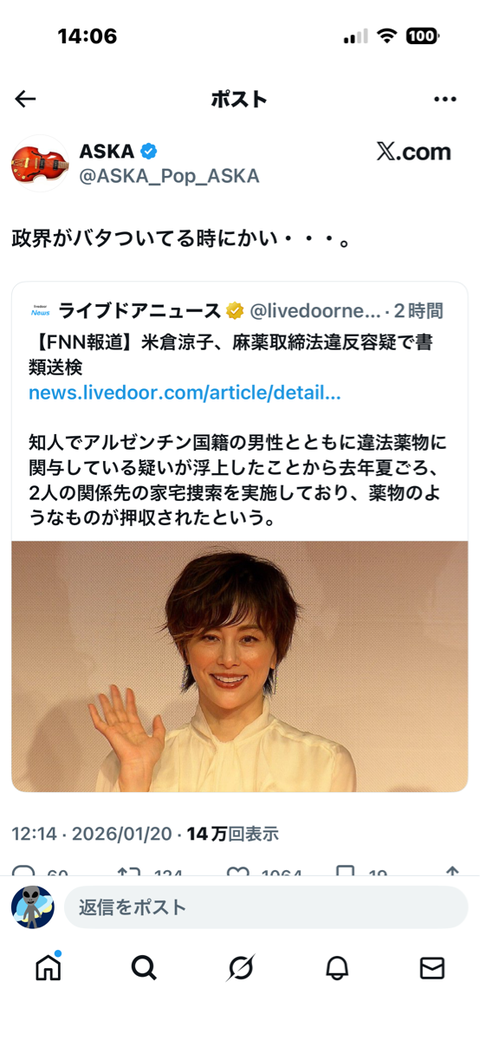
Task: Tap the gold verified badge of ライブドアニュース
Action: coord(235,310)
